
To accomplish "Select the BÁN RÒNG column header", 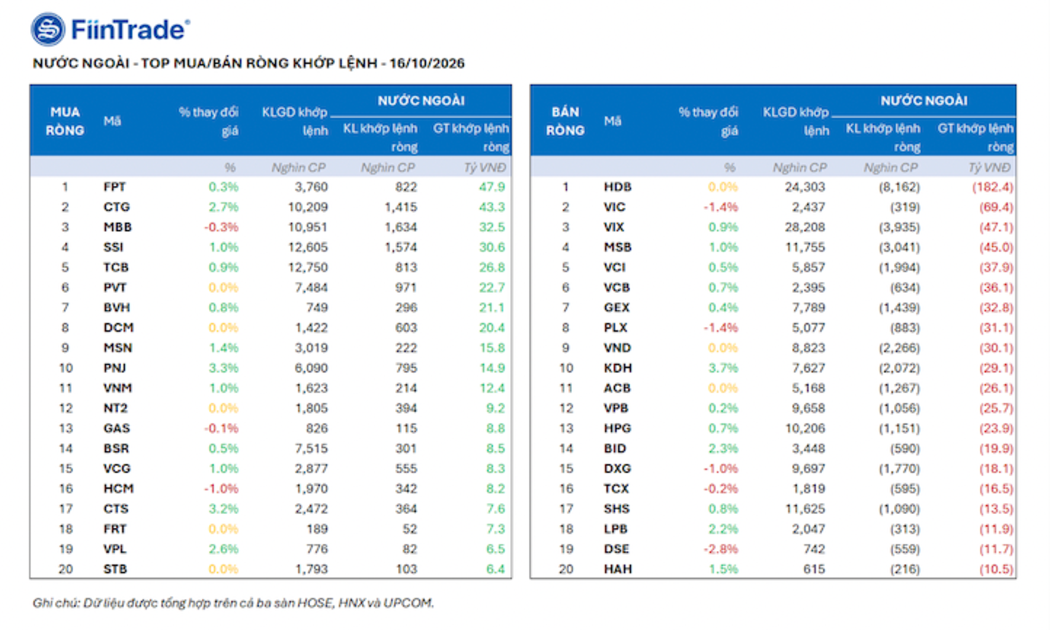I will click(x=565, y=121).
